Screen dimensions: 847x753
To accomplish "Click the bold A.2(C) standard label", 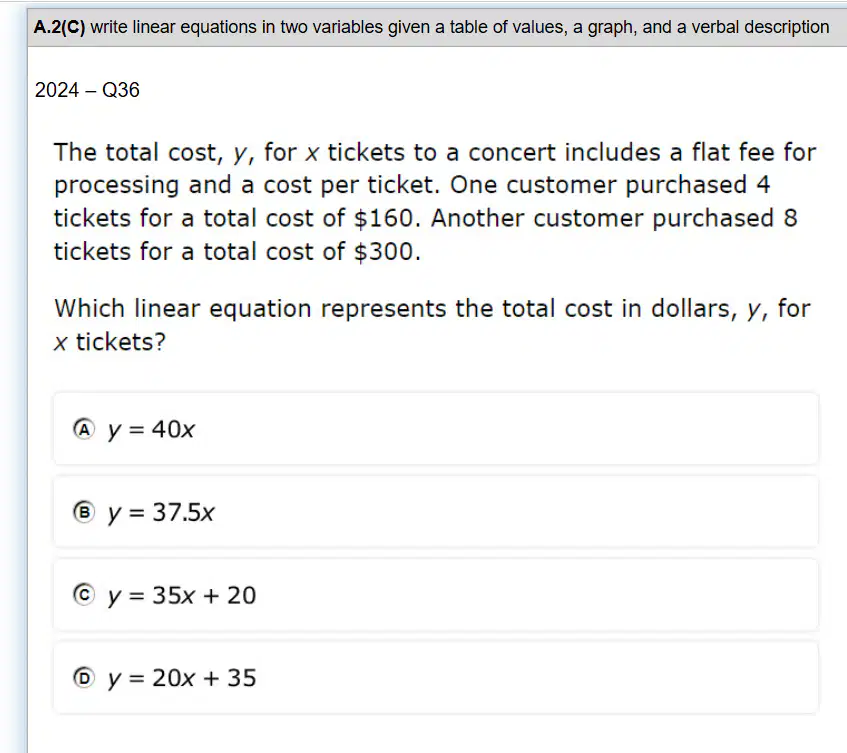I will click(59, 27).
